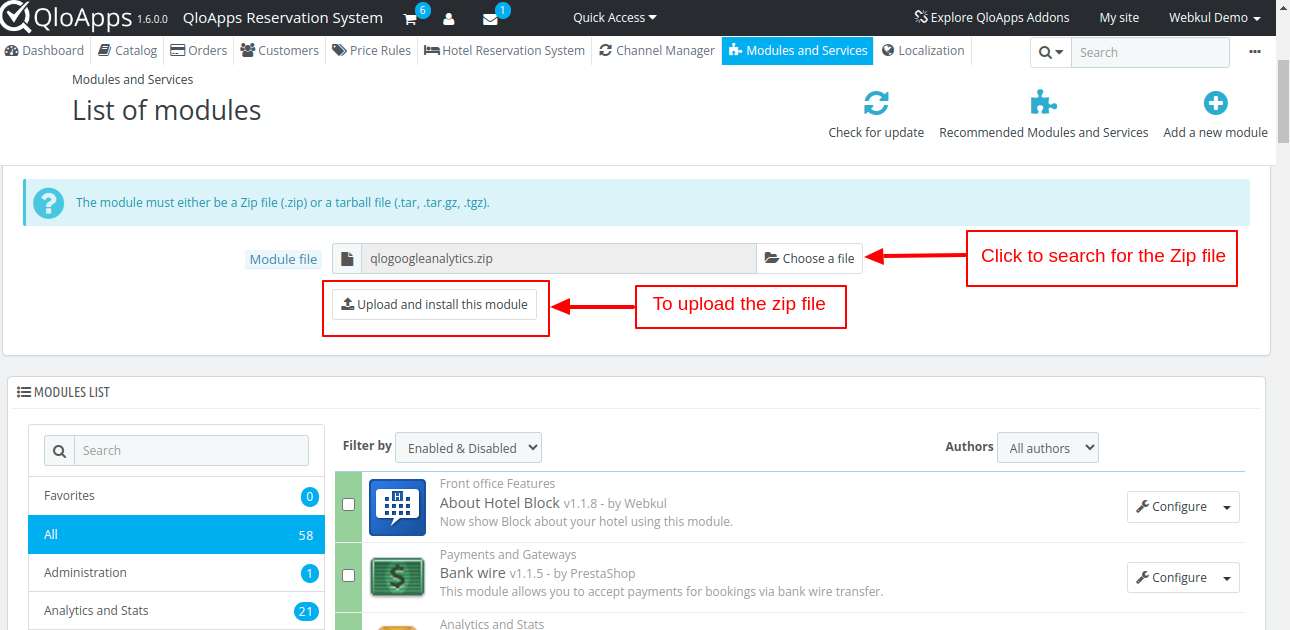
Task: Open the Customers menu
Action: tap(280, 50)
